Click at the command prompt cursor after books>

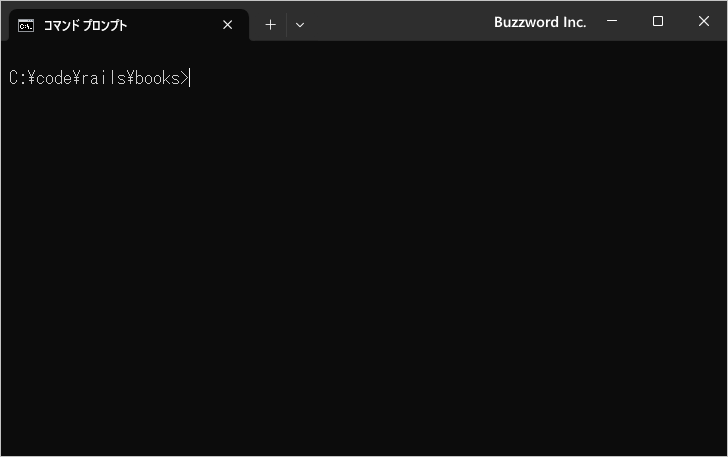190,78
